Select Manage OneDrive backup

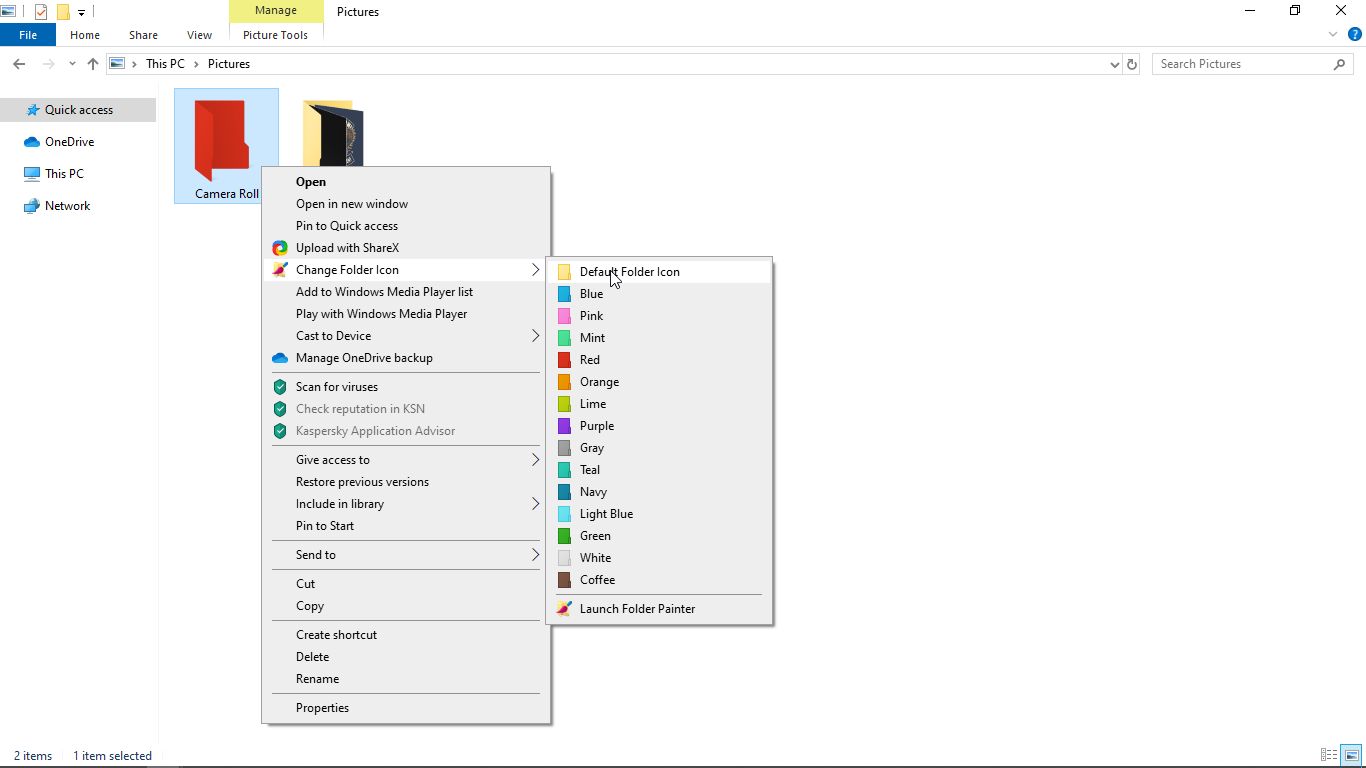pyautogui.click(x=364, y=358)
